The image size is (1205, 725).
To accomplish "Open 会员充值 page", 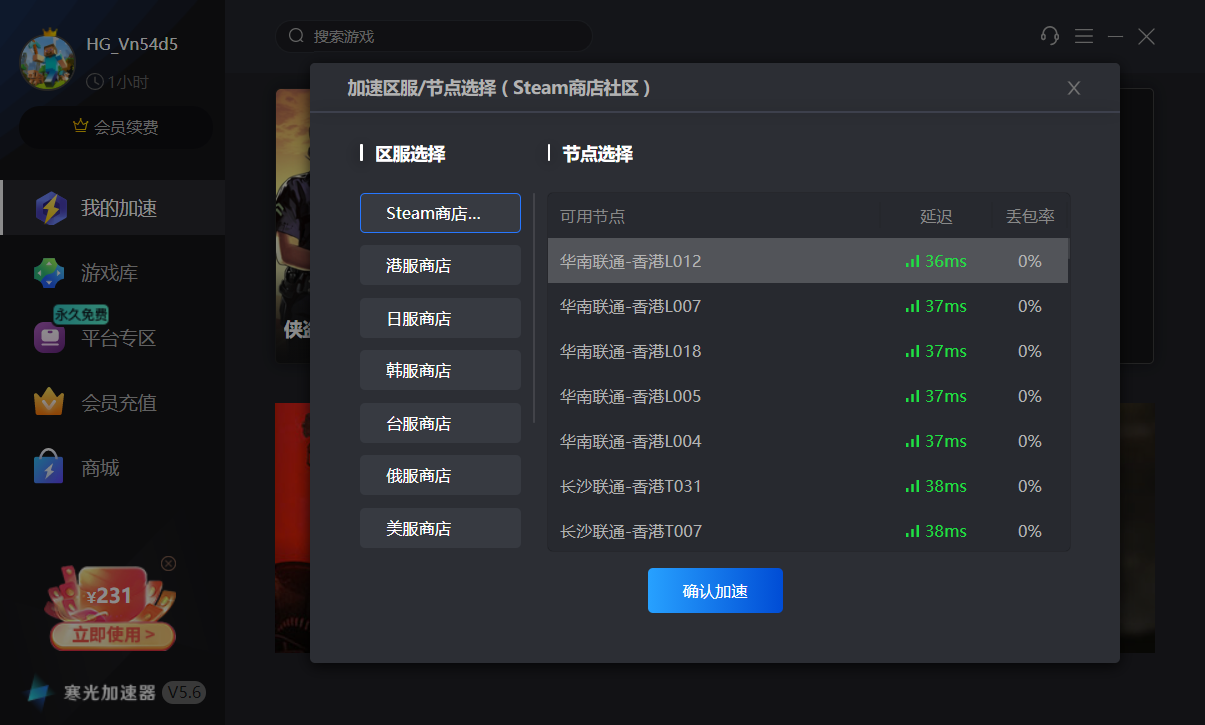I will 112,403.
